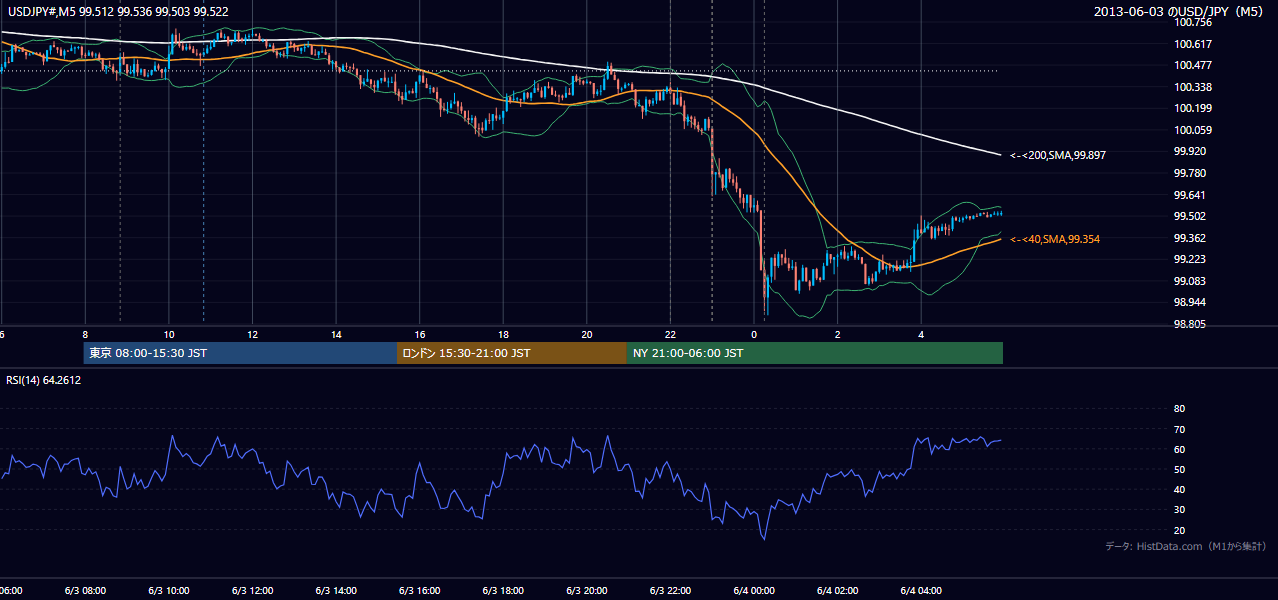Image resolution: width=1278 pixels, height=600 pixels.
Task: Click price axis label 99.502
Action: point(1190,216)
